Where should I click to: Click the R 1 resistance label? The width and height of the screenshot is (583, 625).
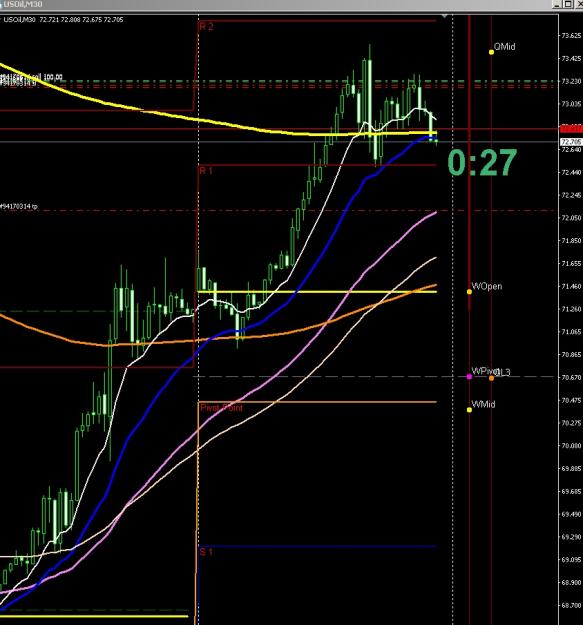point(206,171)
